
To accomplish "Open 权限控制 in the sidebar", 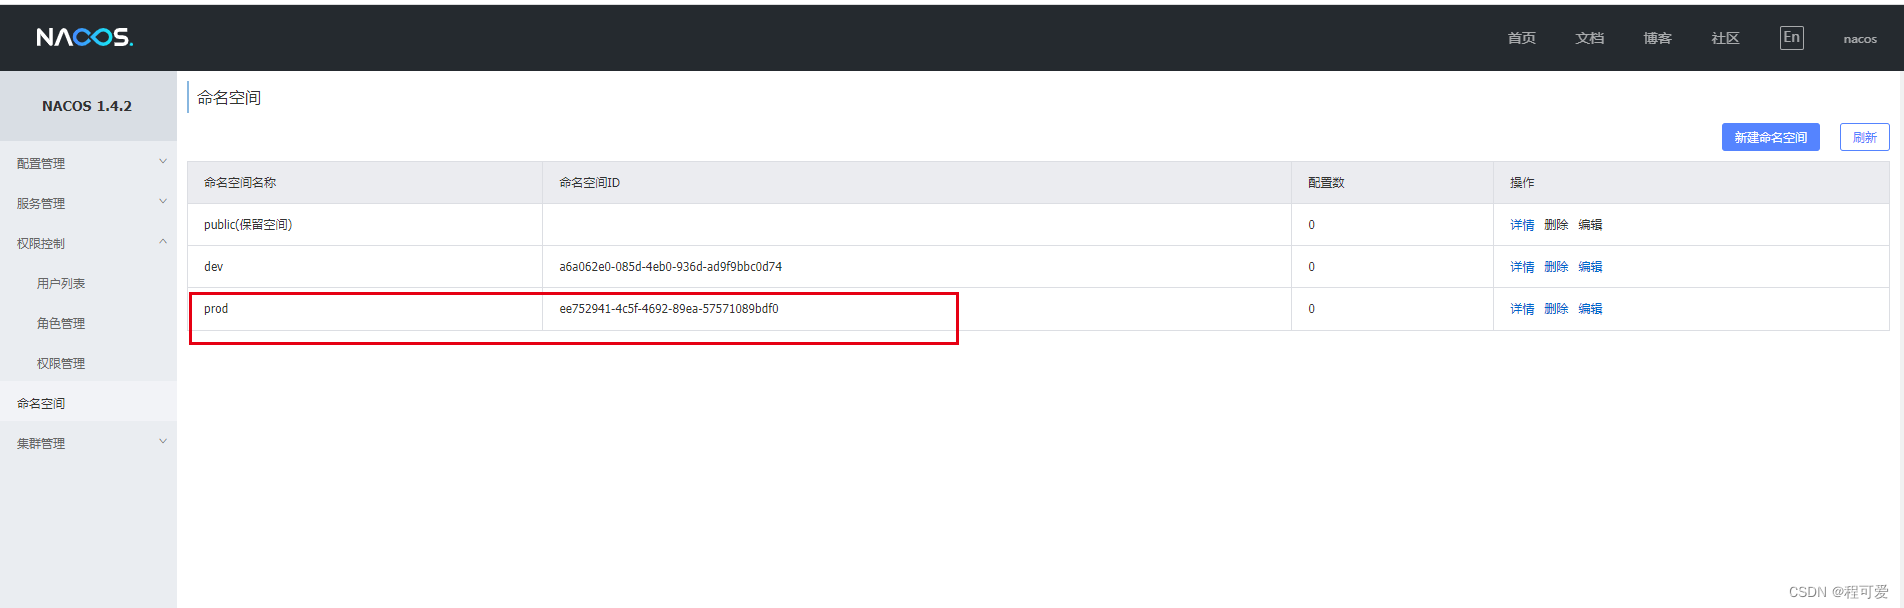I will (x=41, y=243).
